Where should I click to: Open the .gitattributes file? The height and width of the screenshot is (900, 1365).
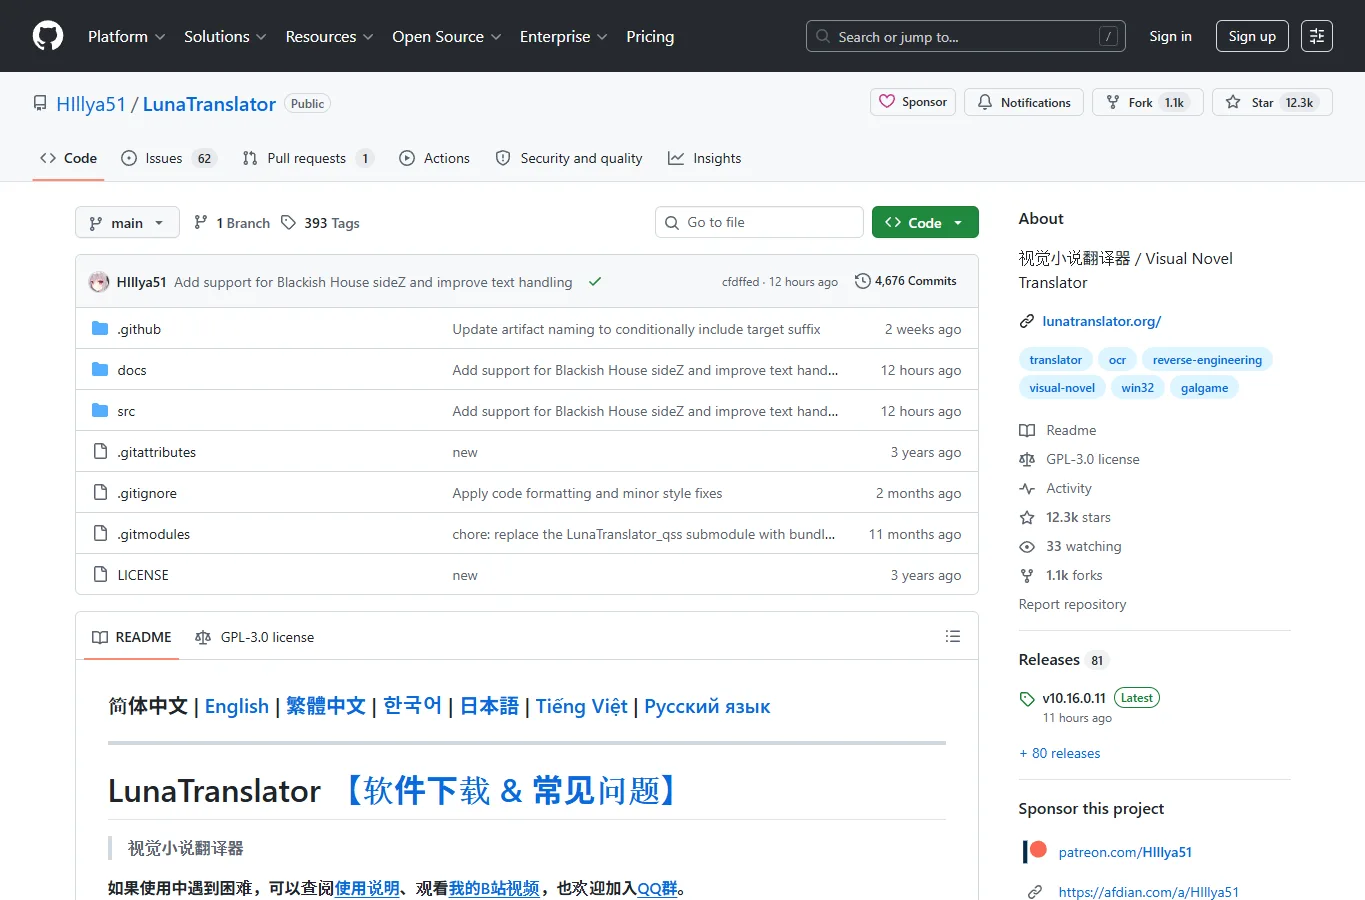(157, 452)
